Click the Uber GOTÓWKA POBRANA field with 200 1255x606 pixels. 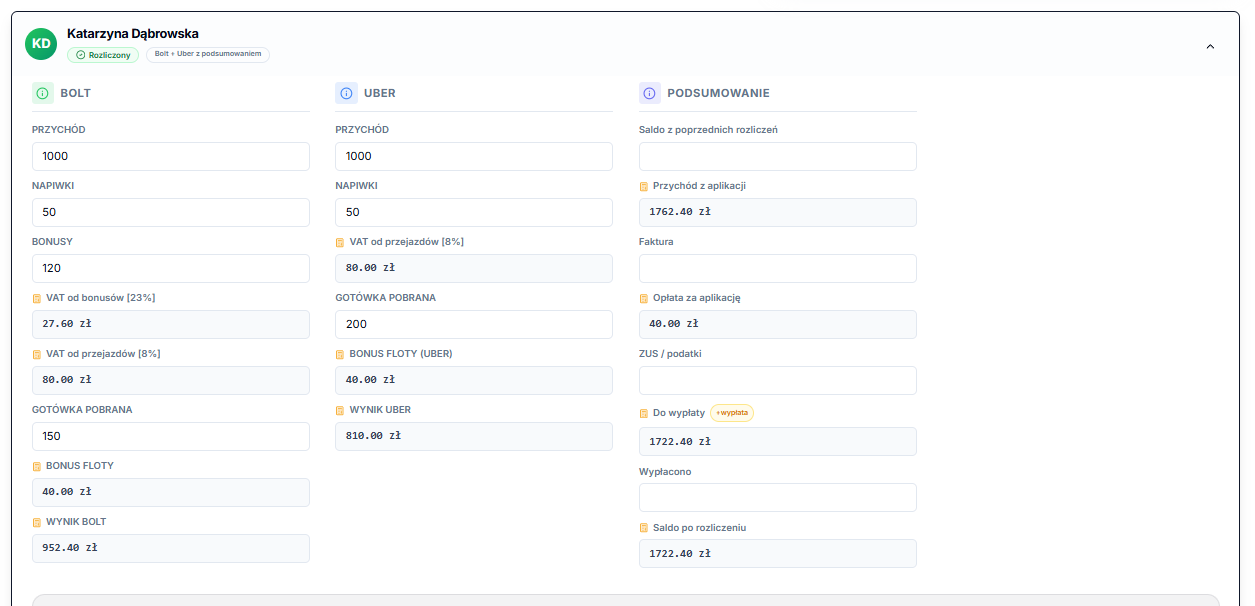(474, 324)
